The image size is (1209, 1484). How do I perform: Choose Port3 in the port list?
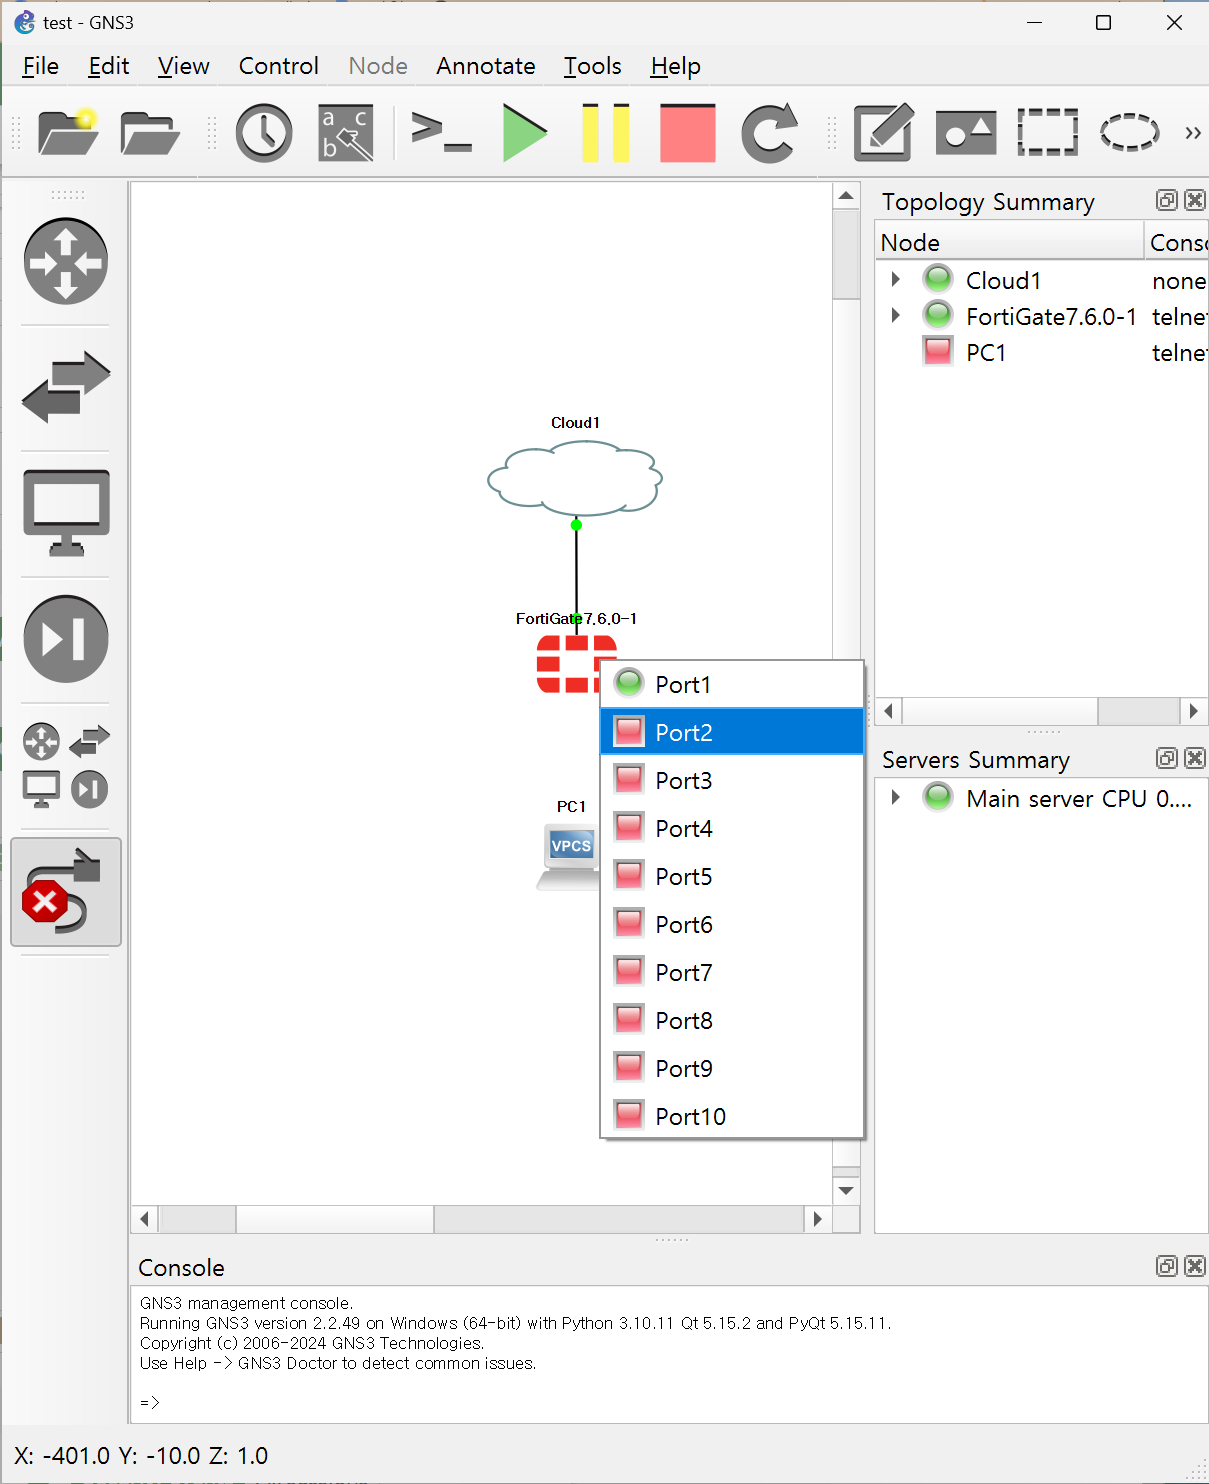click(x=732, y=780)
